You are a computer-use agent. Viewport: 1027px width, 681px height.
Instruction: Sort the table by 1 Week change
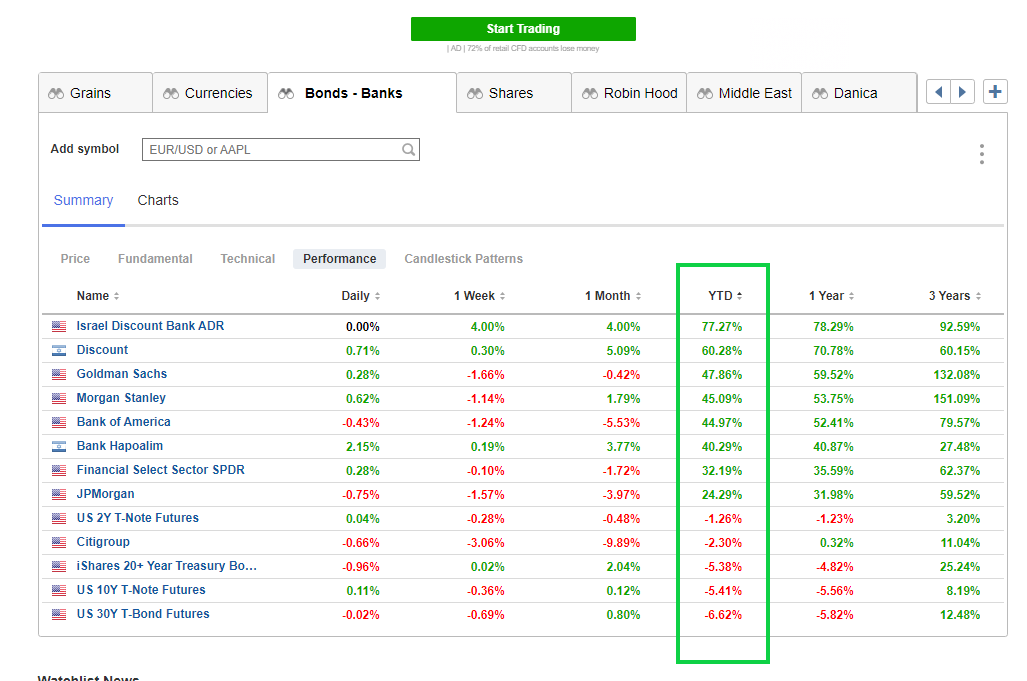[x=479, y=296]
